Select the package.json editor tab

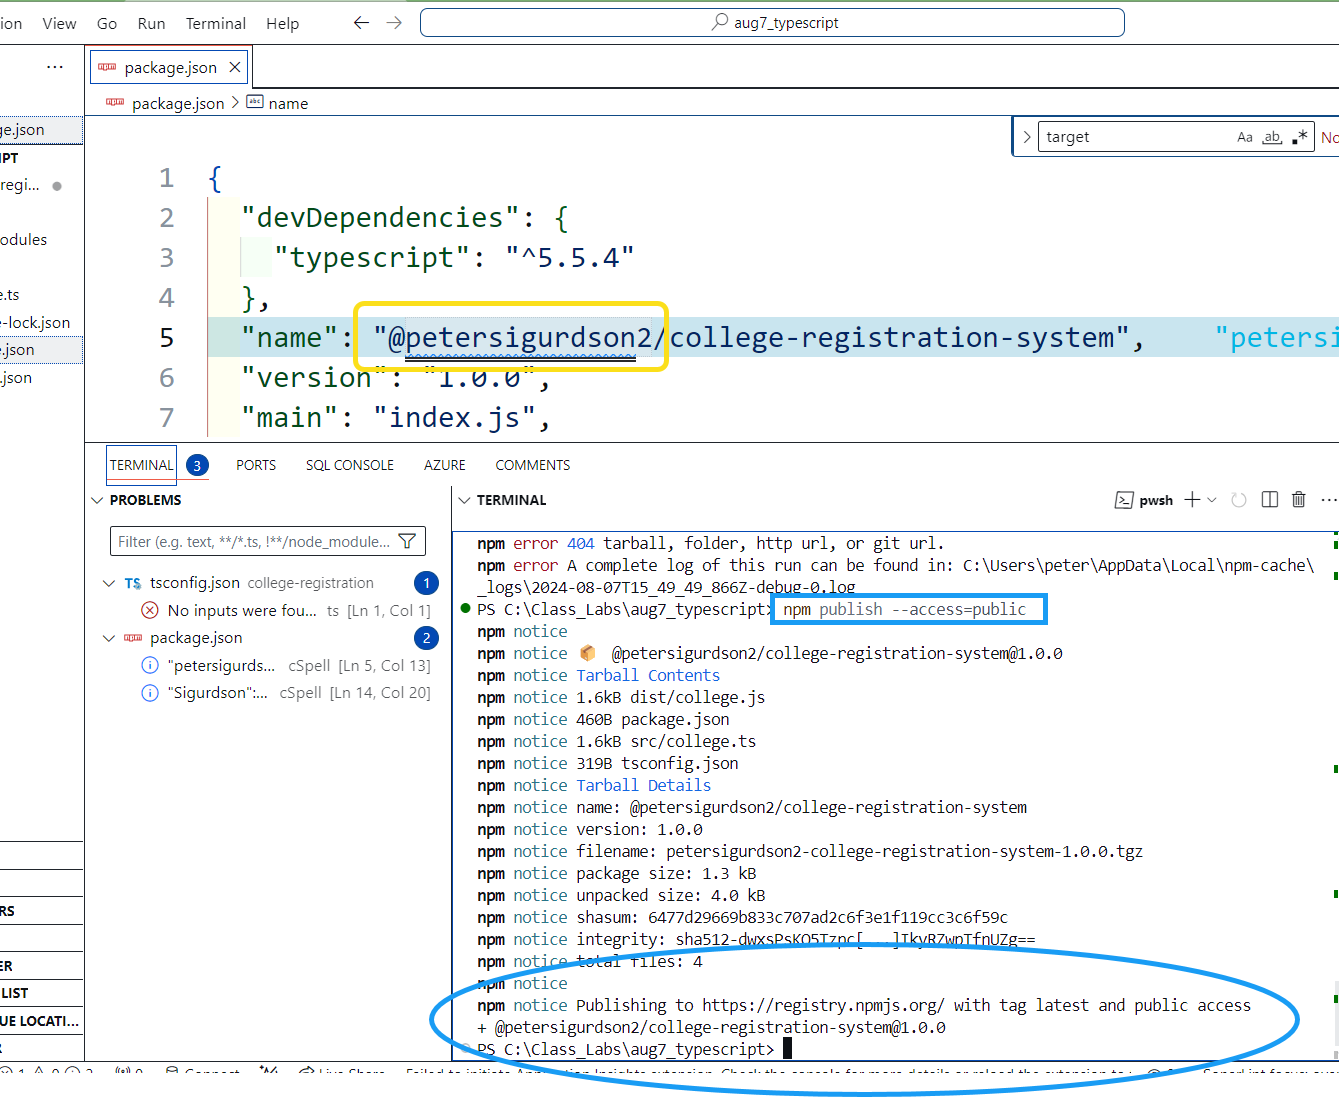pyautogui.click(x=169, y=67)
